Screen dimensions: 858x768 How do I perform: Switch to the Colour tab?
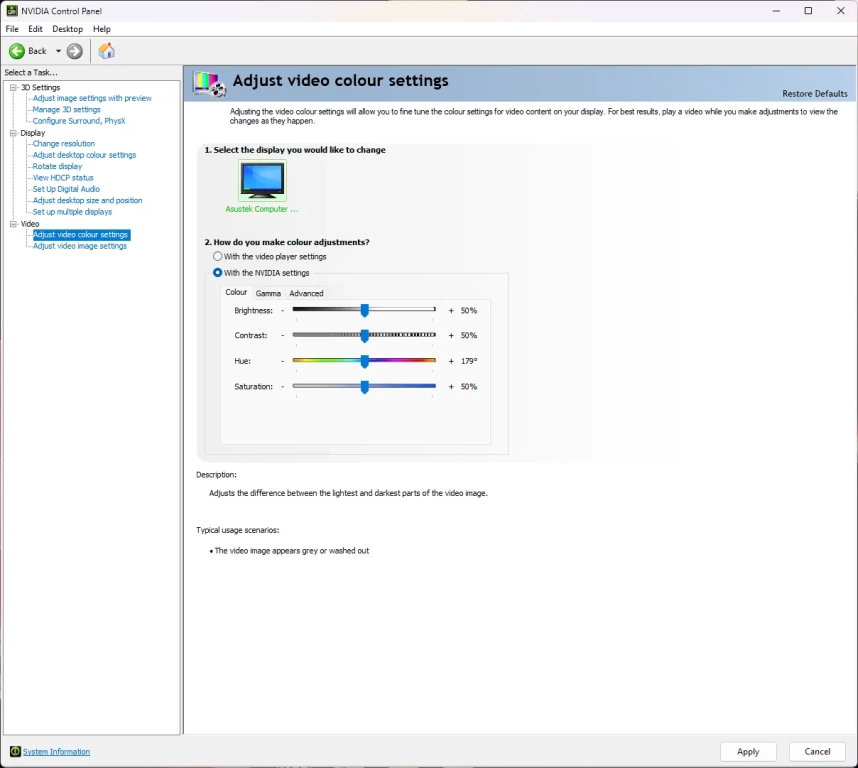click(x=236, y=293)
